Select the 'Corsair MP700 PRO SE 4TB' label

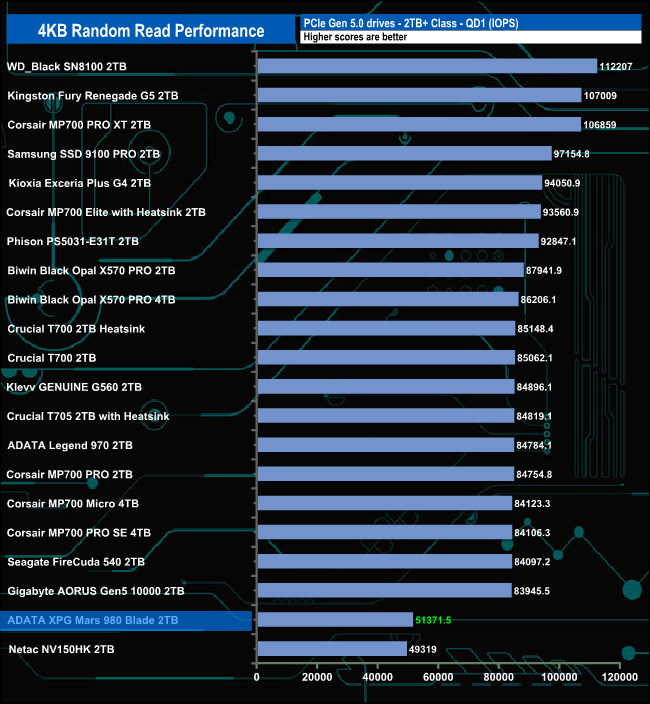click(x=79, y=533)
